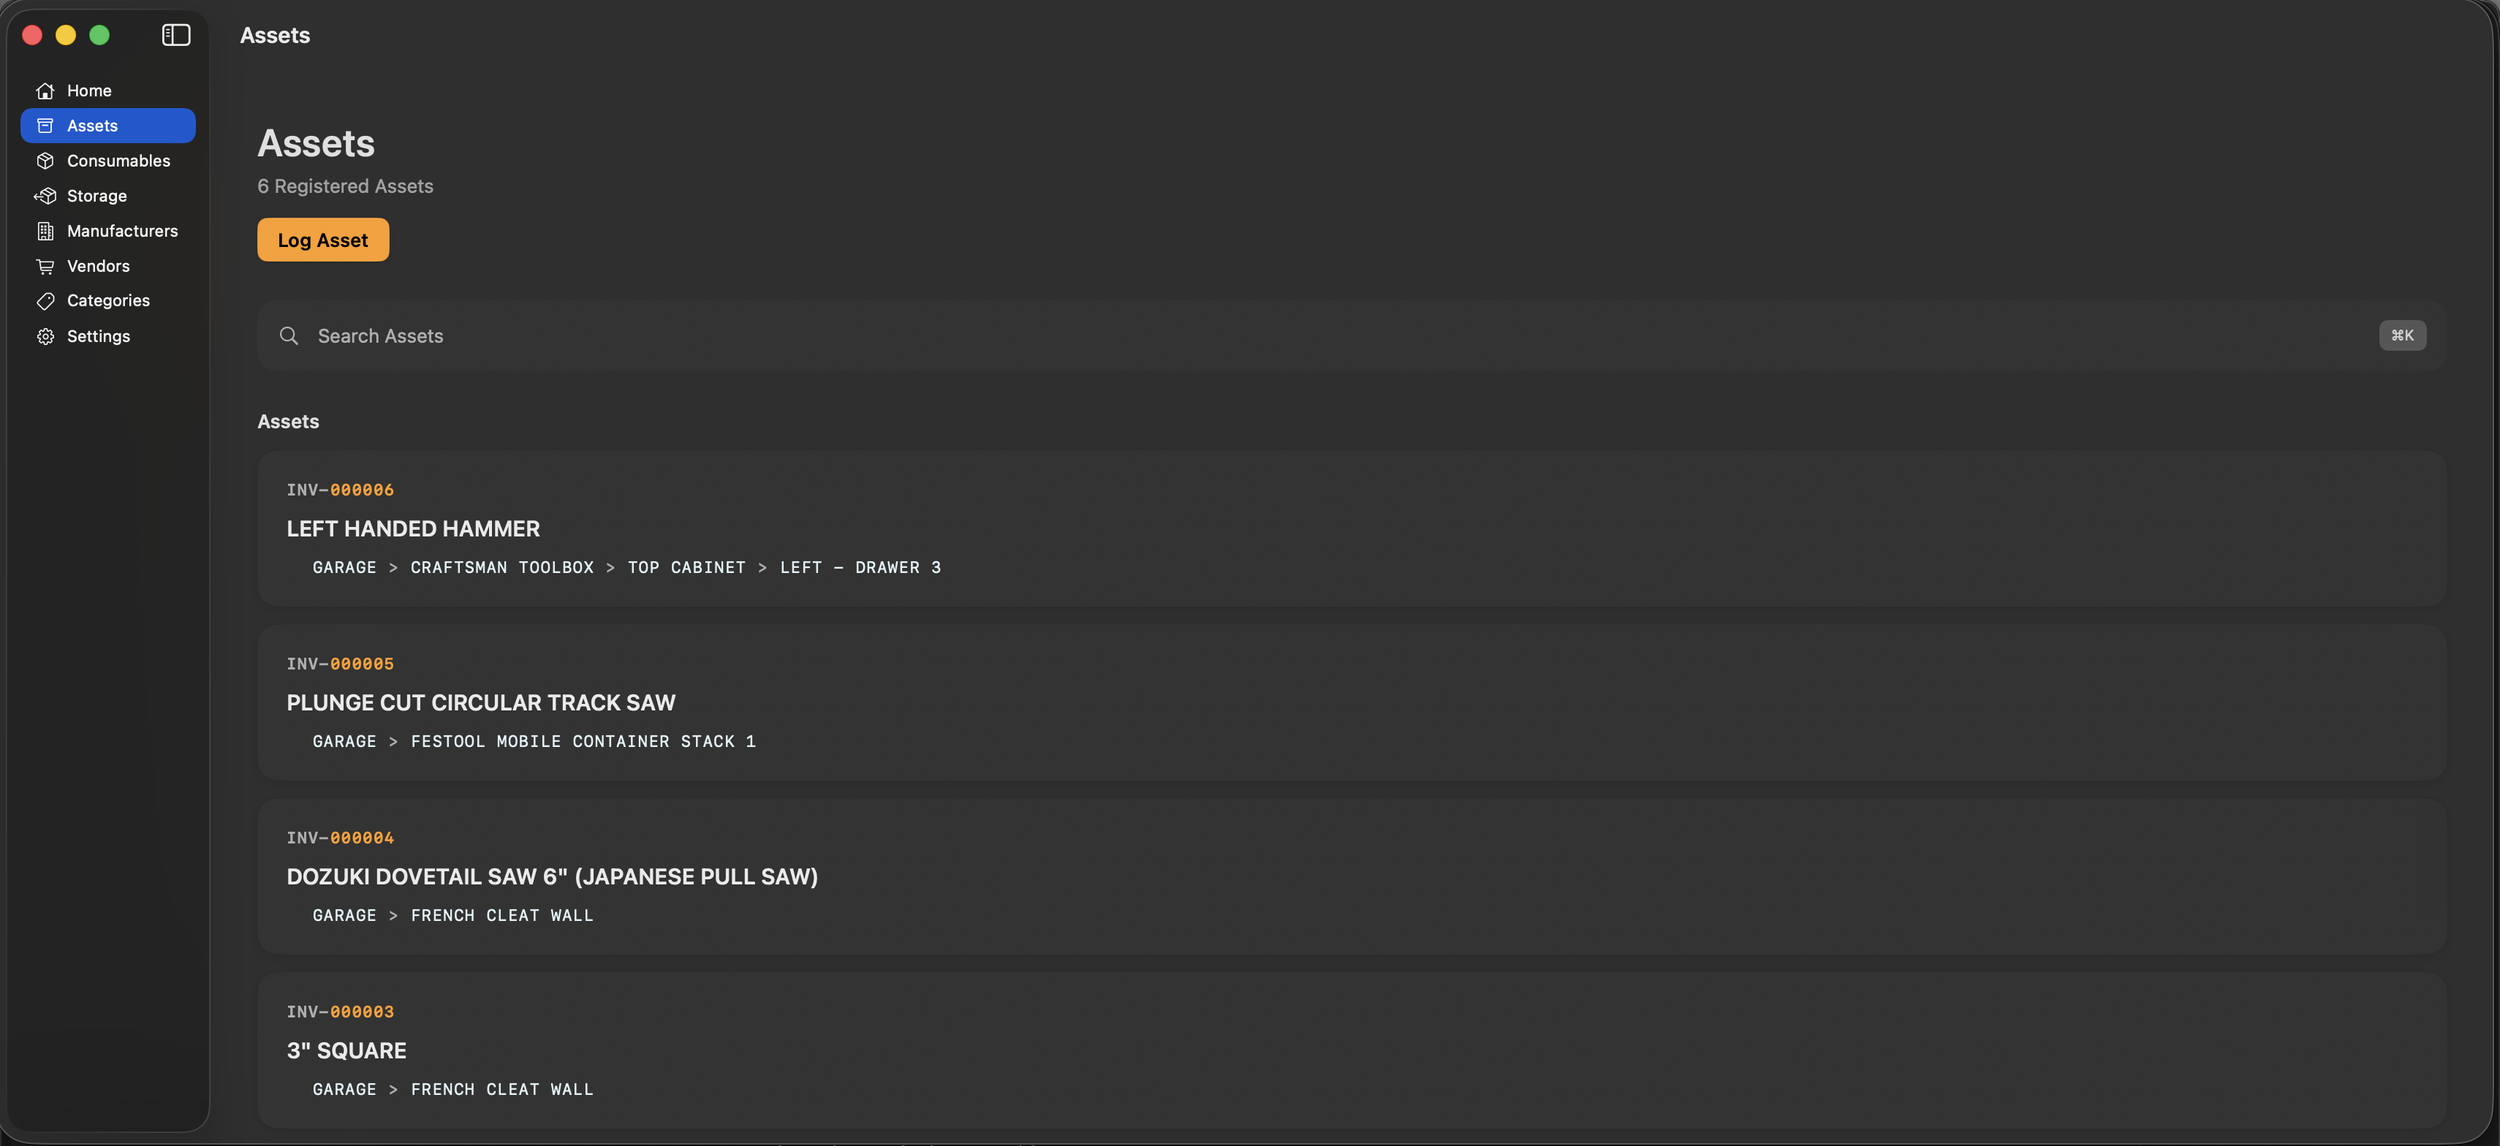This screenshot has width=2500, height=1146.
Task: Focus the Search Assets field
Action: point(1351,336)
